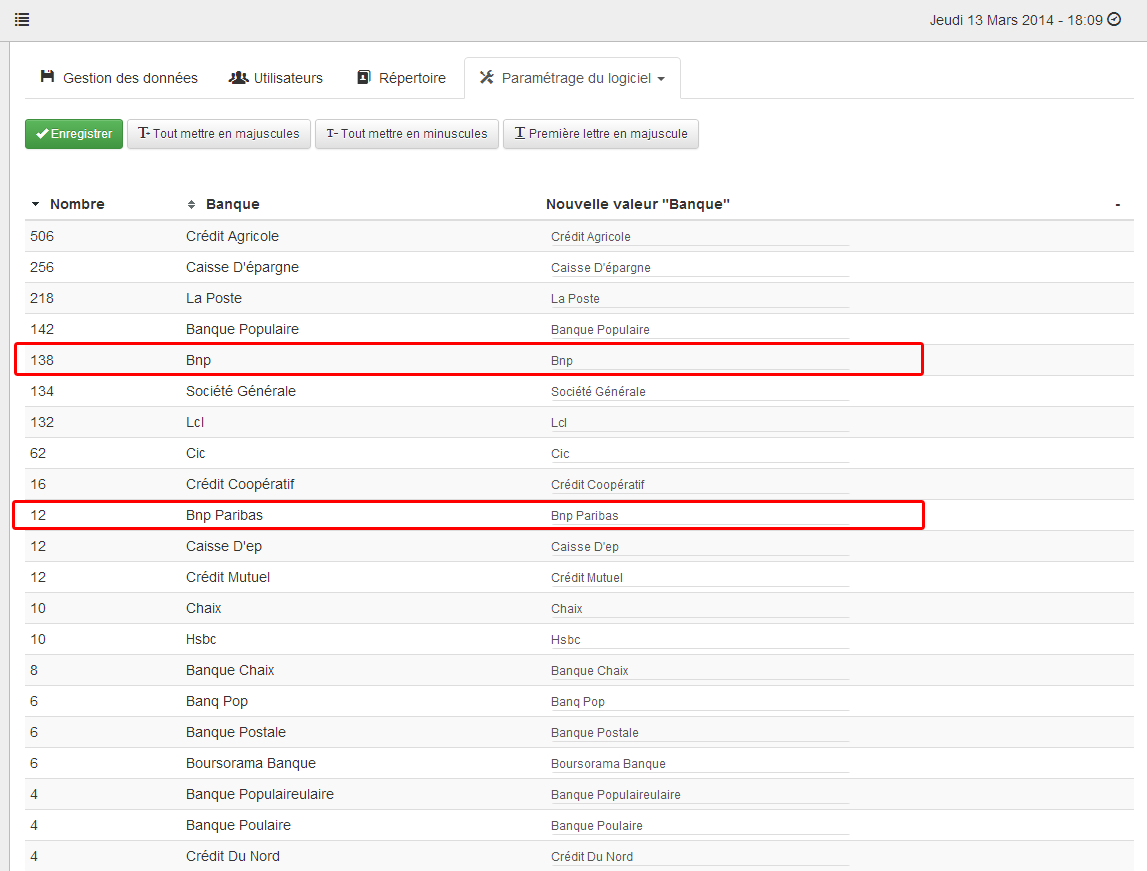The height and width of the screenshot is (871, 1147).
Task: Click the Lcl bank name cell
Action: (x=195, y=422)
